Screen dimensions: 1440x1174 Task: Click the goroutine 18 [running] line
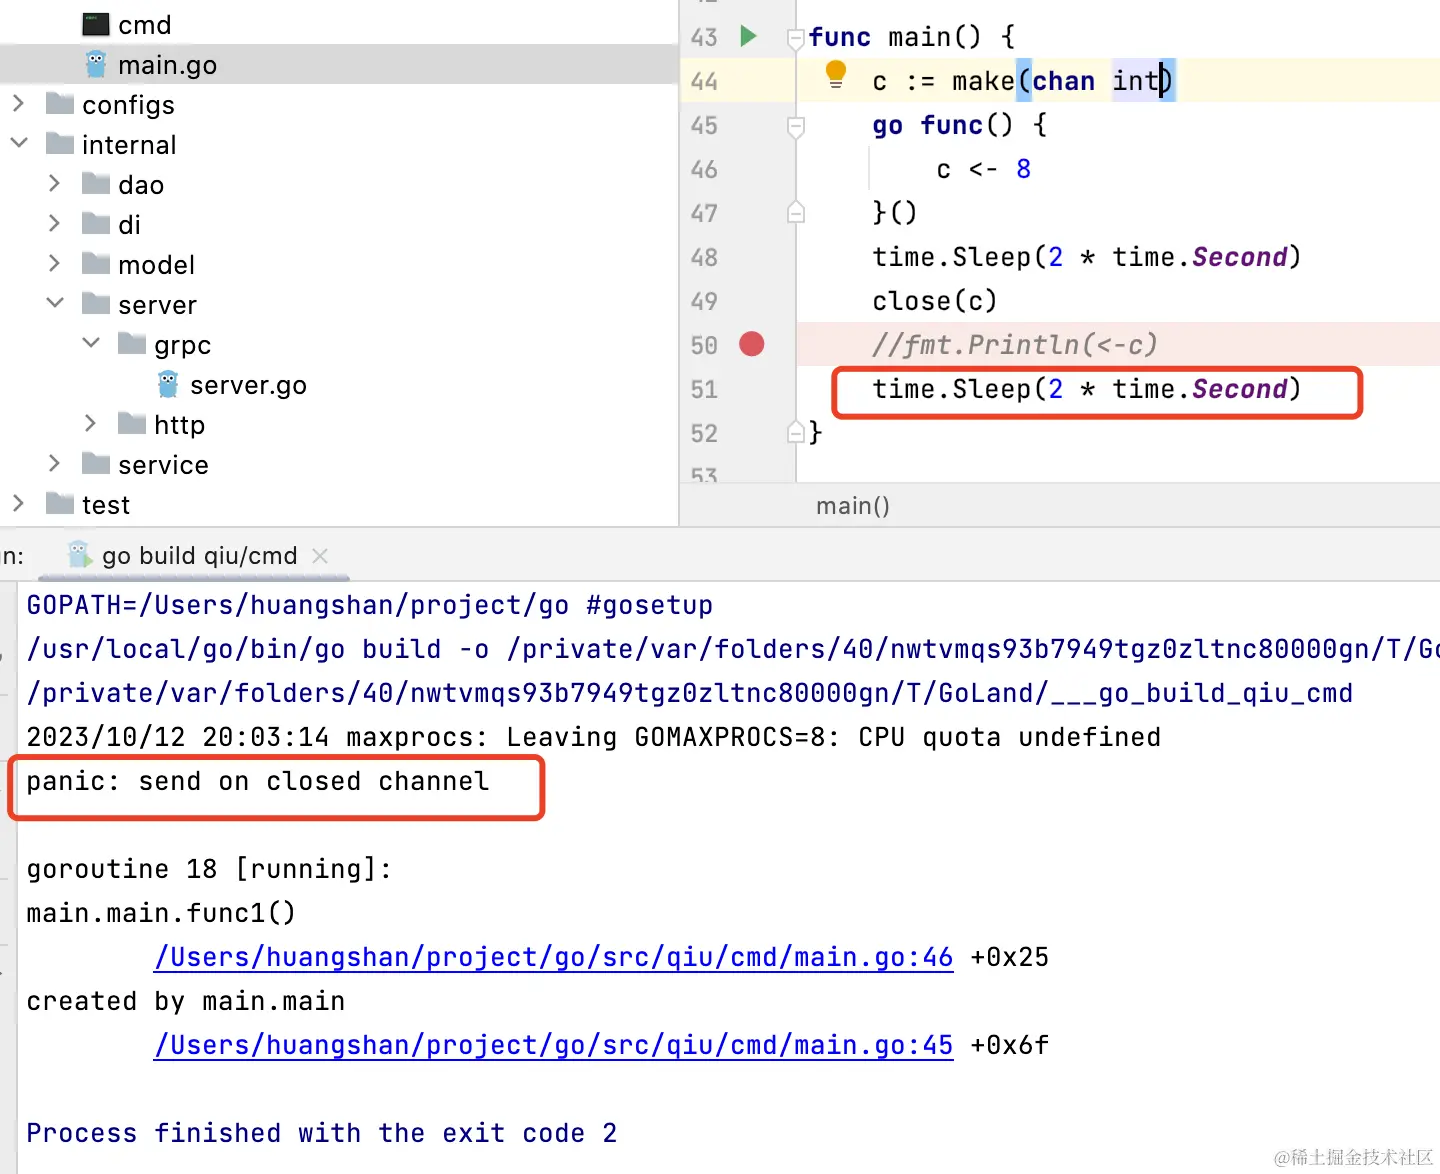pyautogui.click(x=209, y=869)
